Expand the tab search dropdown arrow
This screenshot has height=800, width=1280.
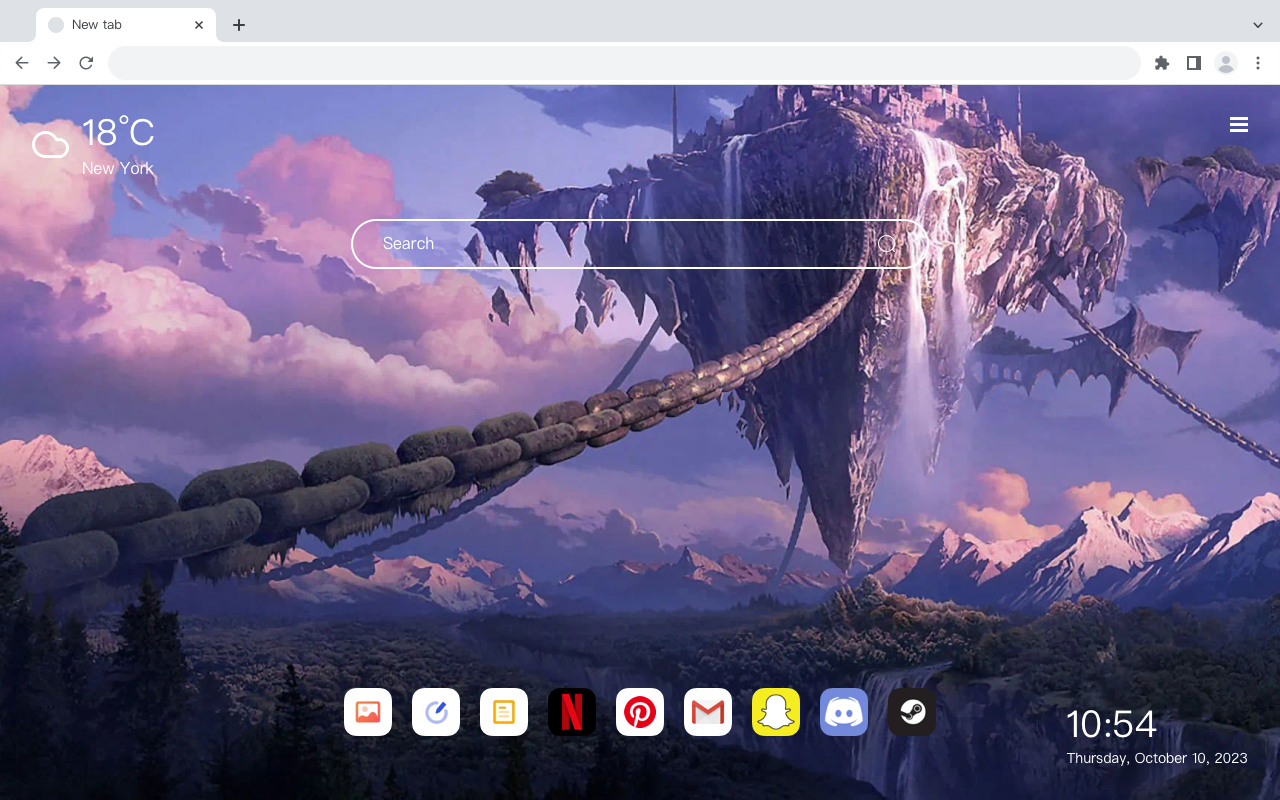point(1258,25)
